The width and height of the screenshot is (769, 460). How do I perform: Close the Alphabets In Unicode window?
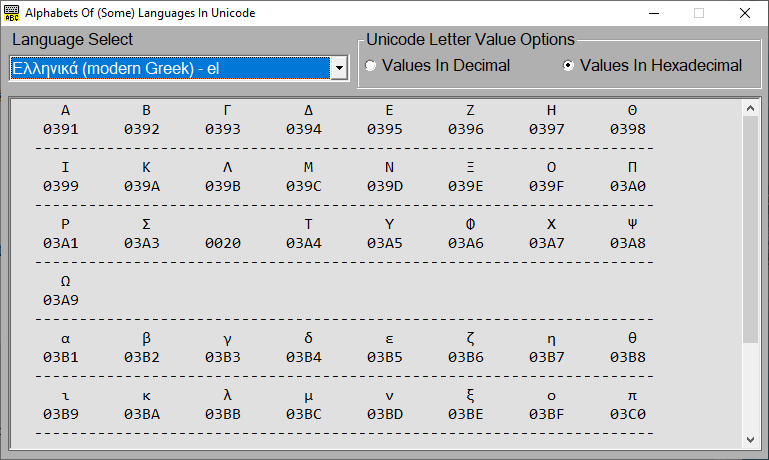coord(745,13)
